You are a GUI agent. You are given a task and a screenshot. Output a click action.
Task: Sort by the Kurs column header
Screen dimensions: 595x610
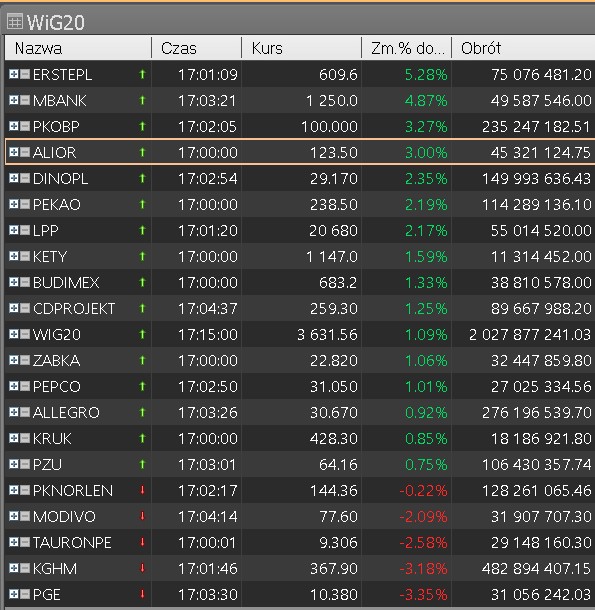pos(302,48)
